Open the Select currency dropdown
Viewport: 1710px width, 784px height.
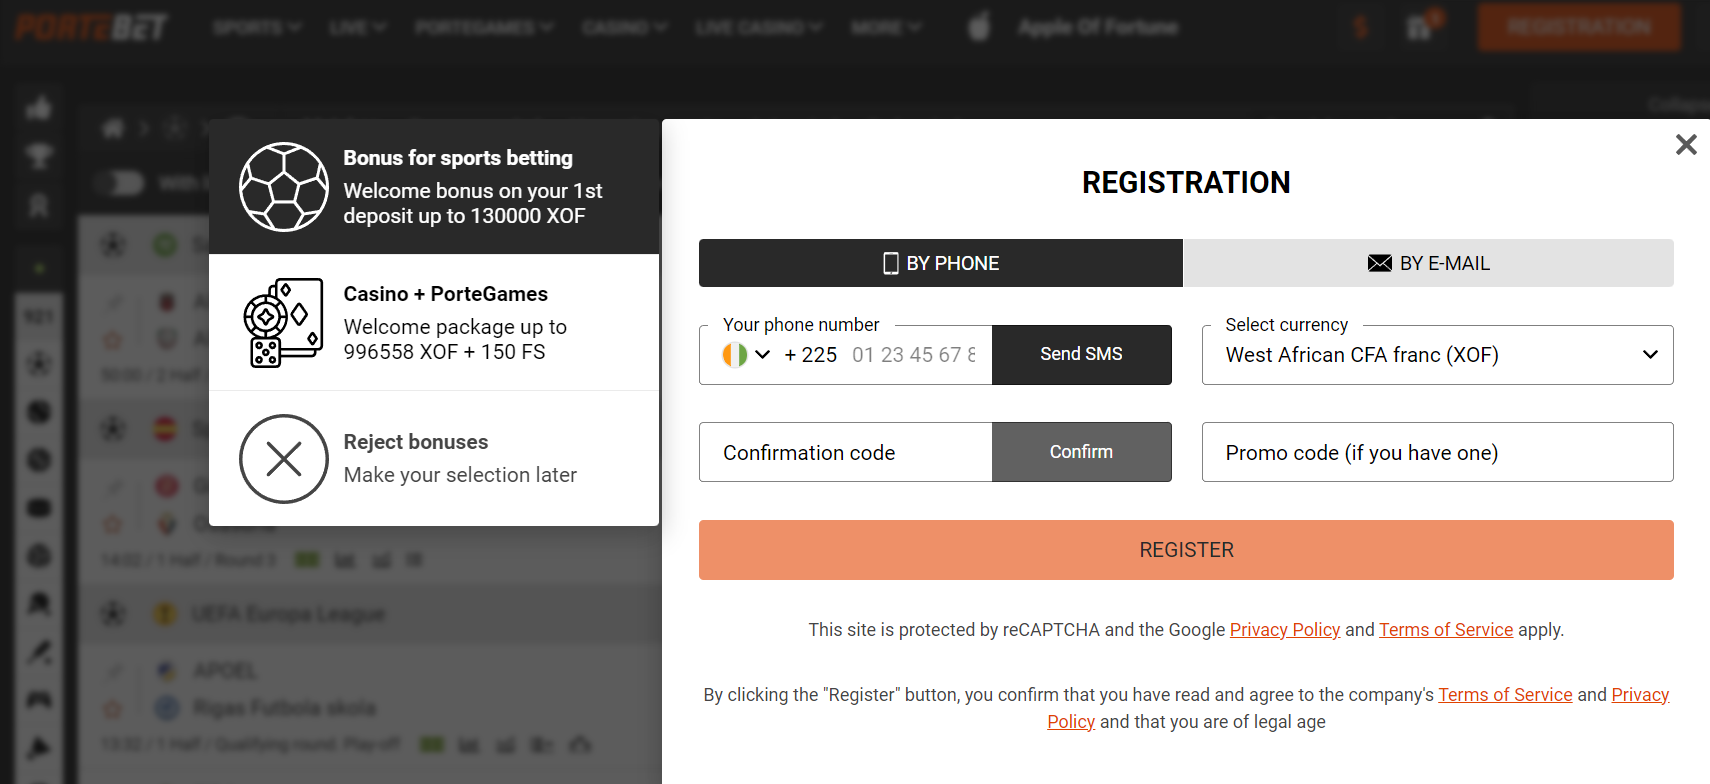click(x=1437, y=355)
